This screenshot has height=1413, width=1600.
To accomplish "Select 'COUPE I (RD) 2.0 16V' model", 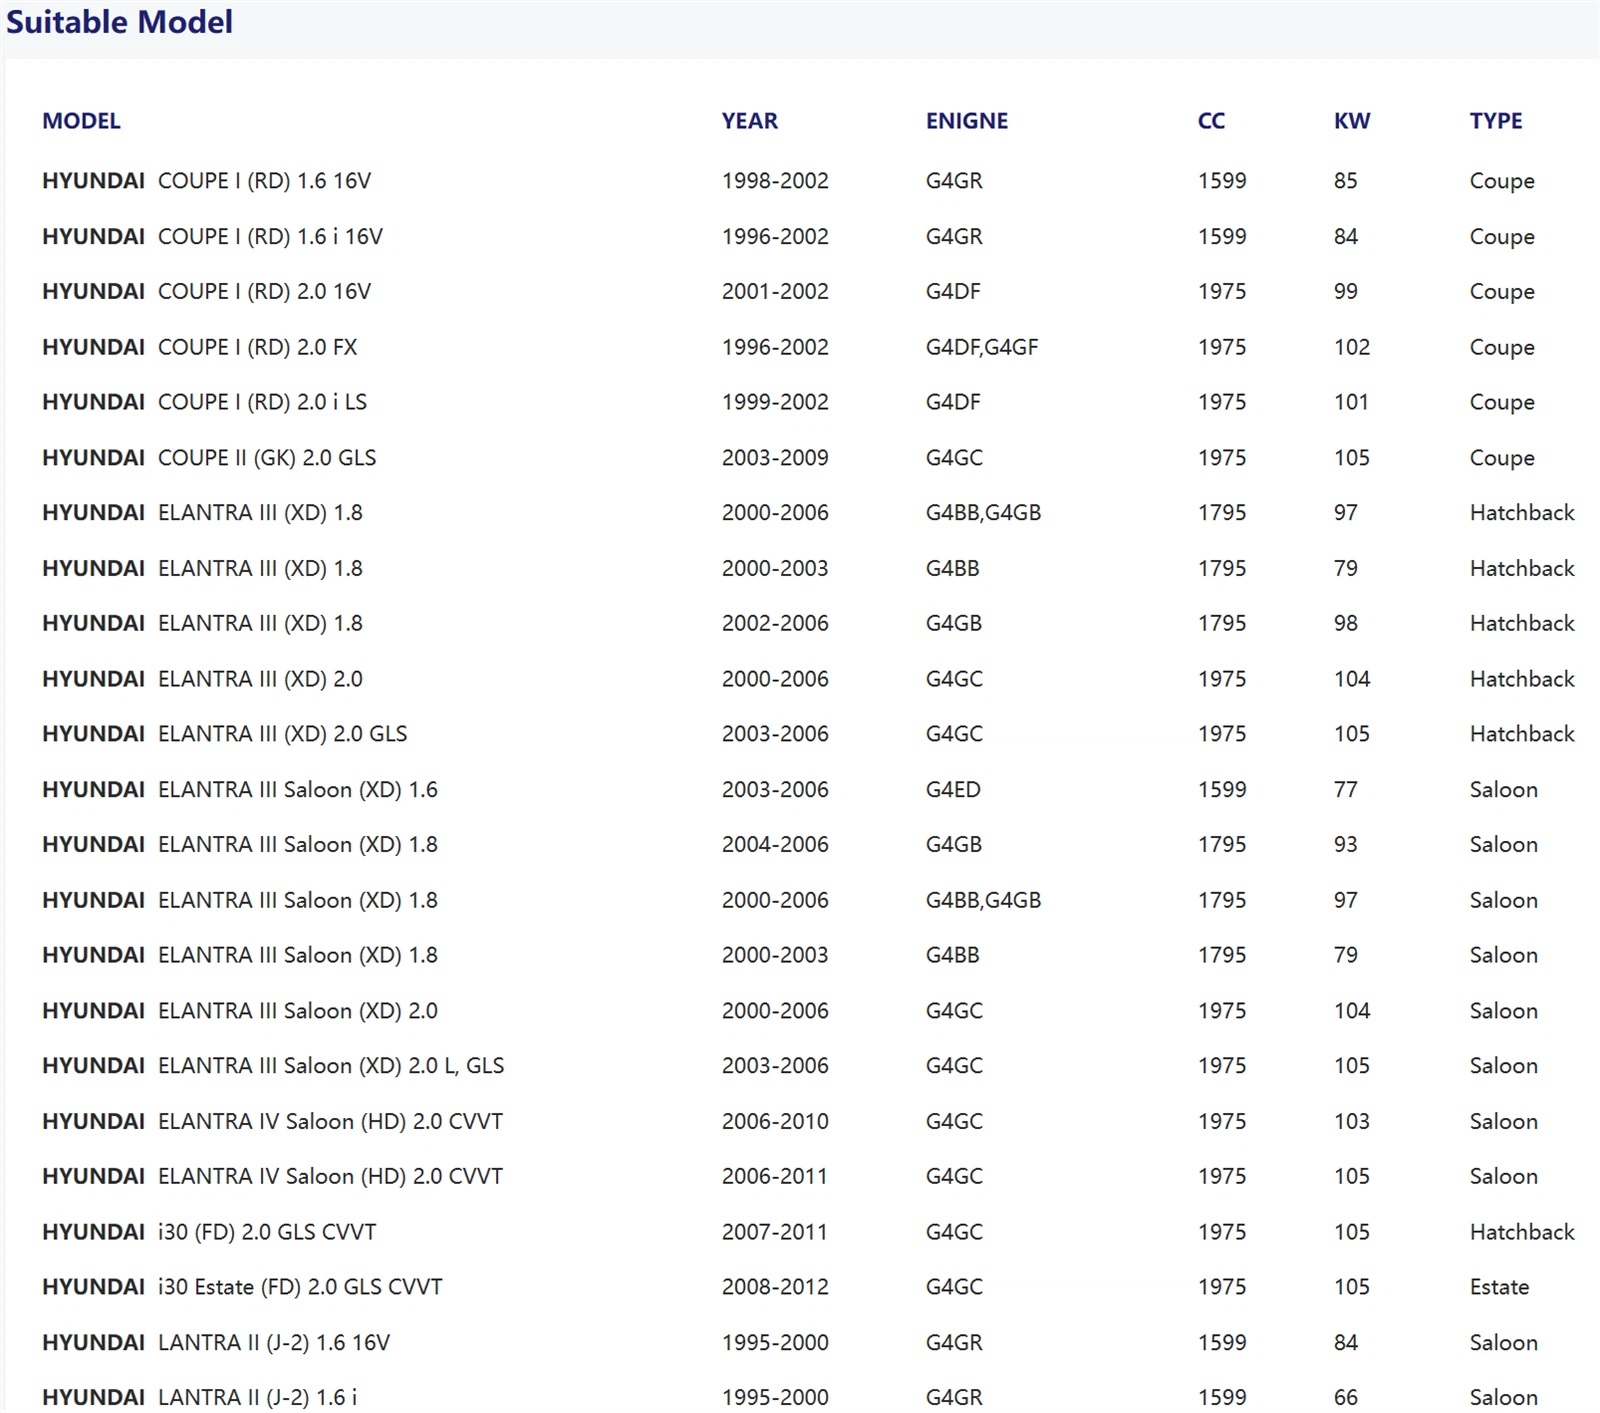I will (x=206, y=292).
